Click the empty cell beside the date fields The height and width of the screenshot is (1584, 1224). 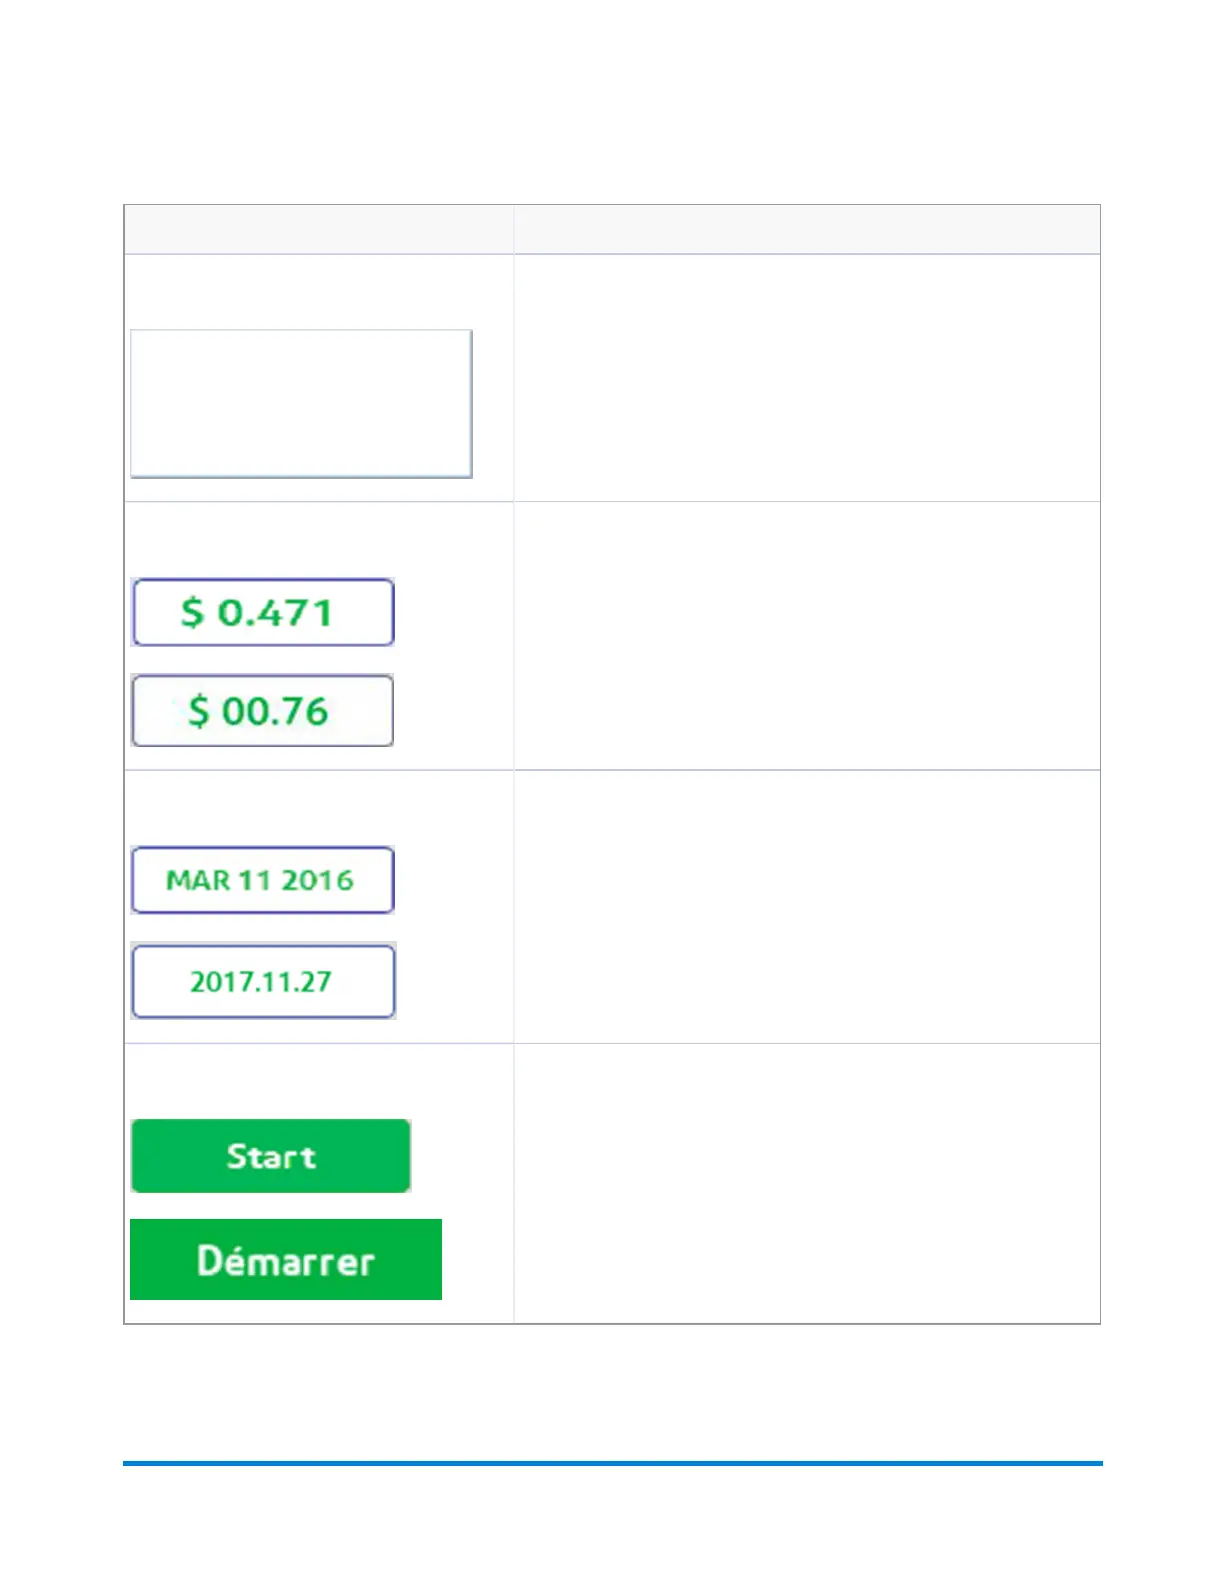806,907
